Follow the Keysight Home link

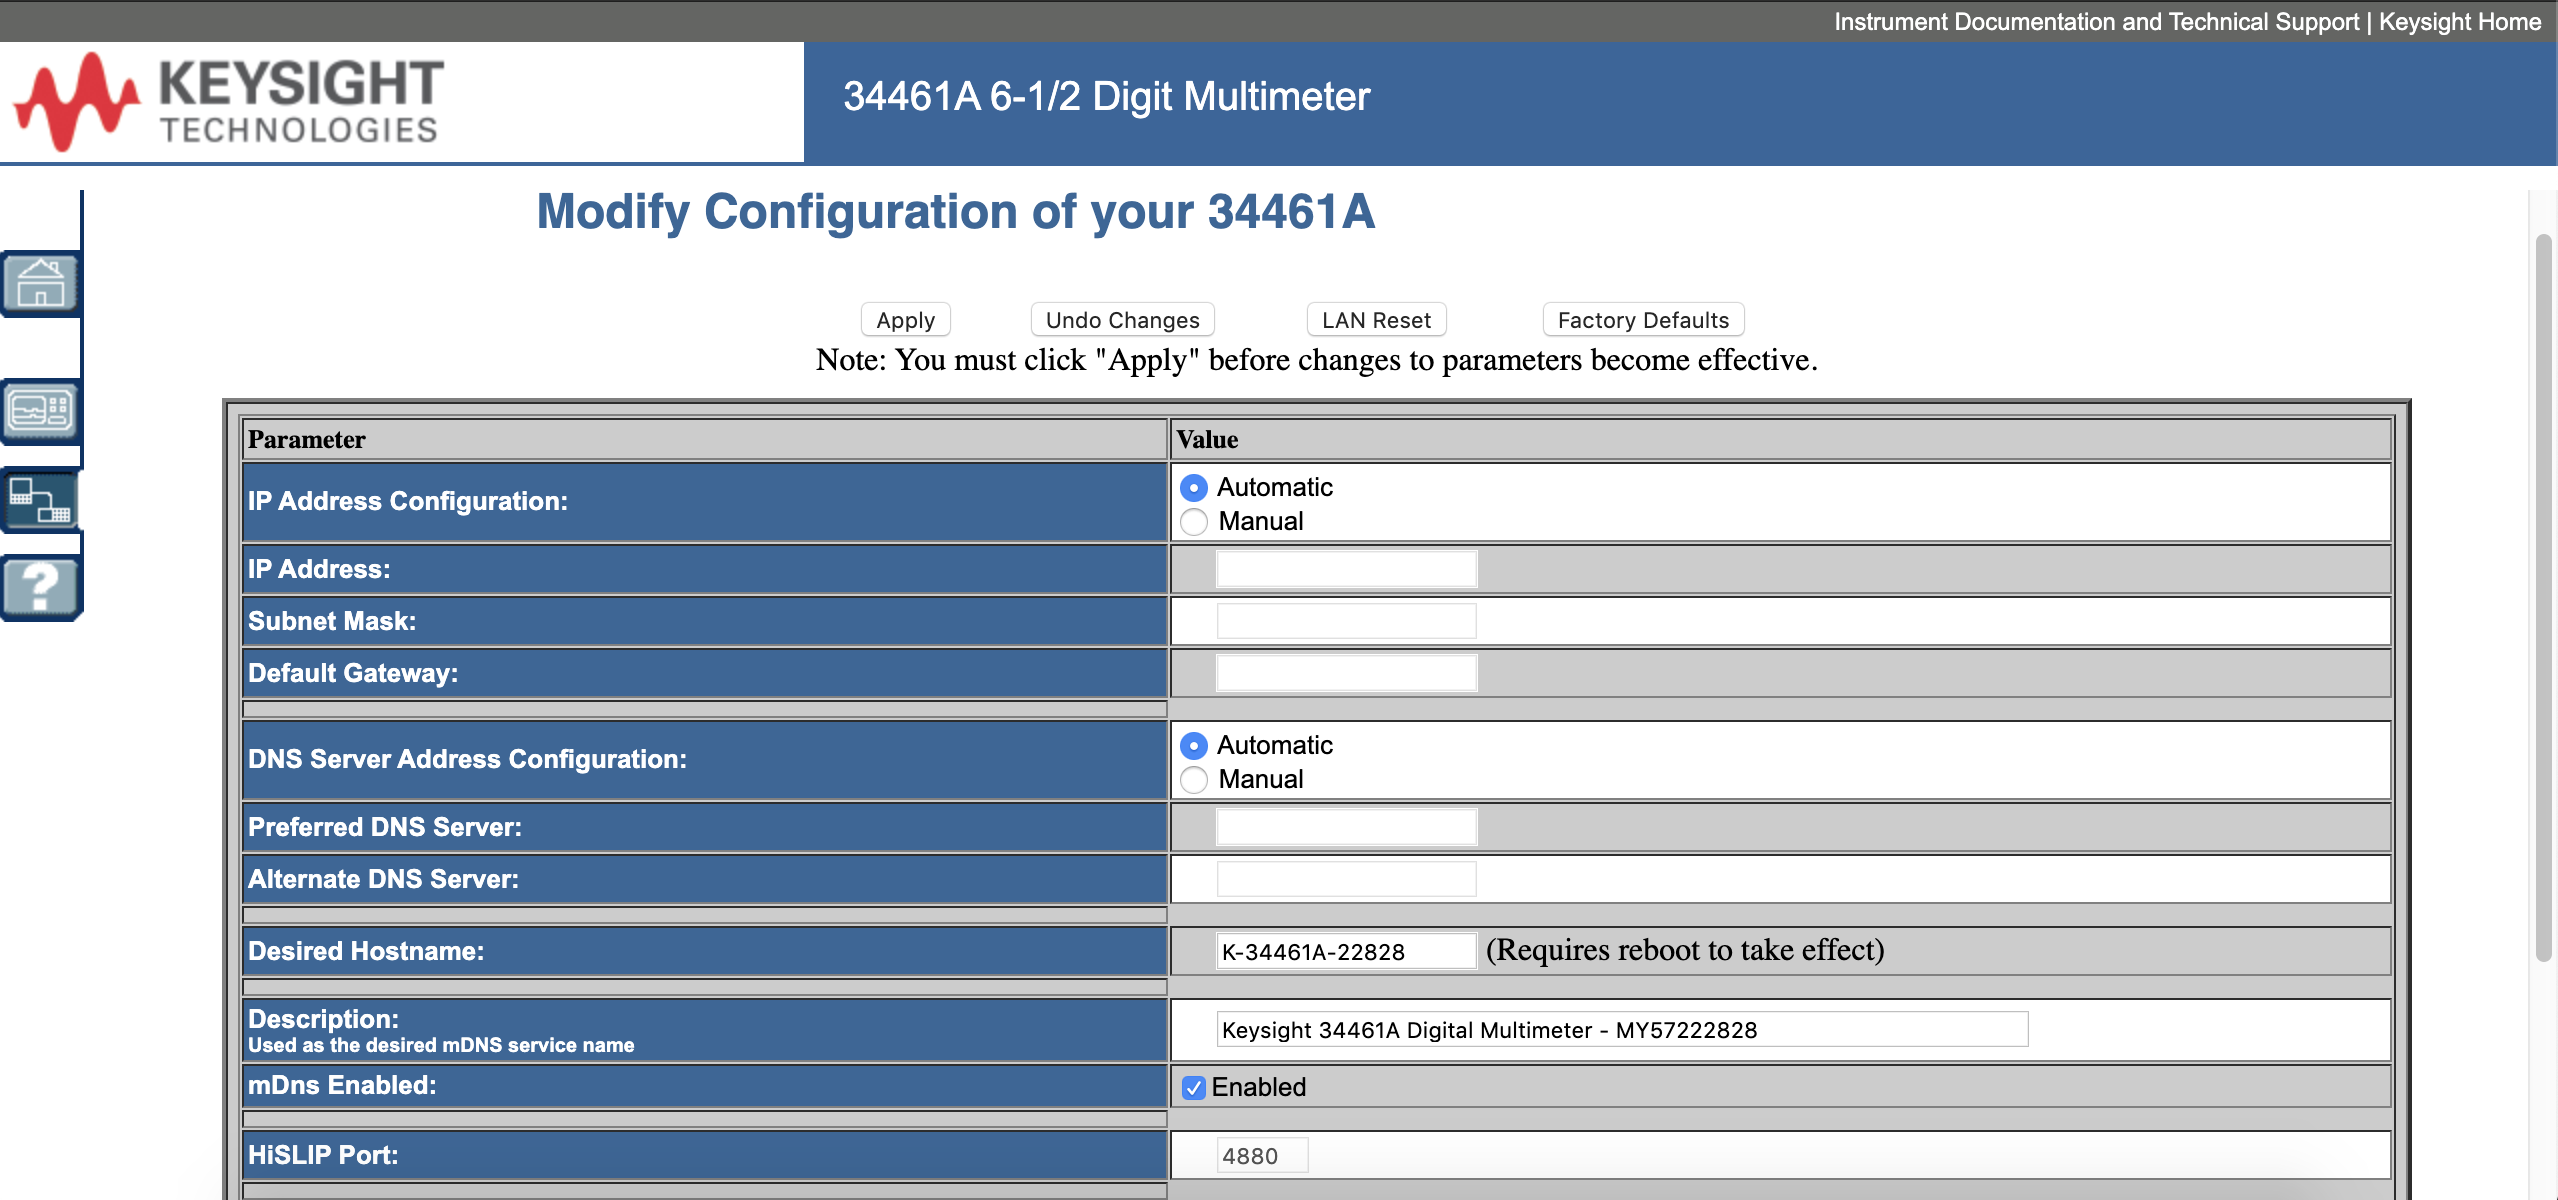2459,22
